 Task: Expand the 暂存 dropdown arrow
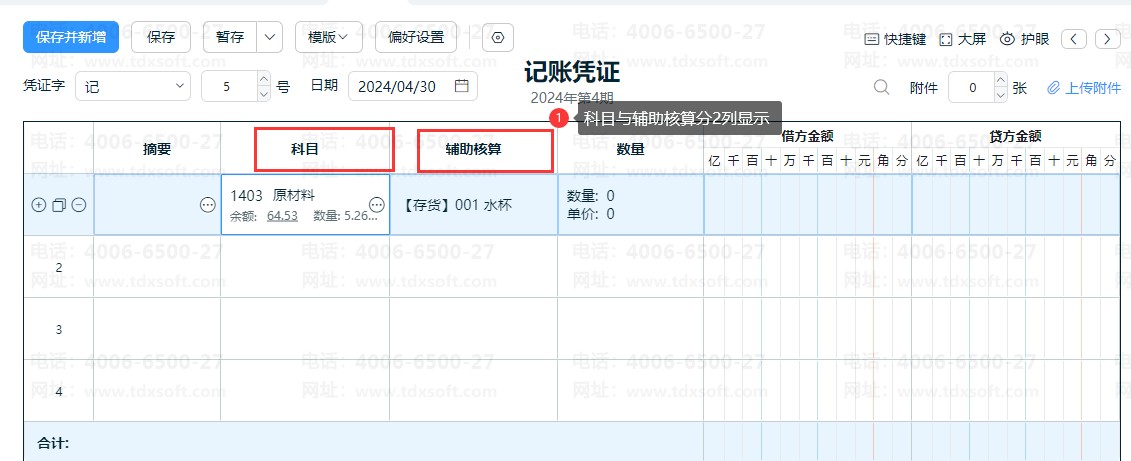pyautogui.click(x=270, y=37)
